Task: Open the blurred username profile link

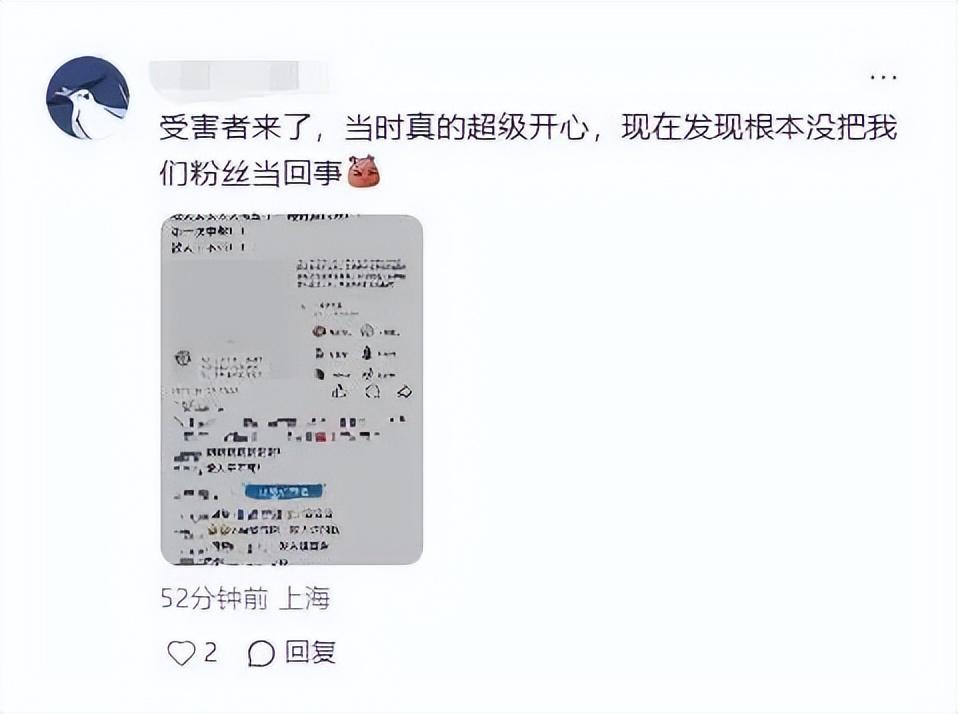Action: tap(239, 77)
